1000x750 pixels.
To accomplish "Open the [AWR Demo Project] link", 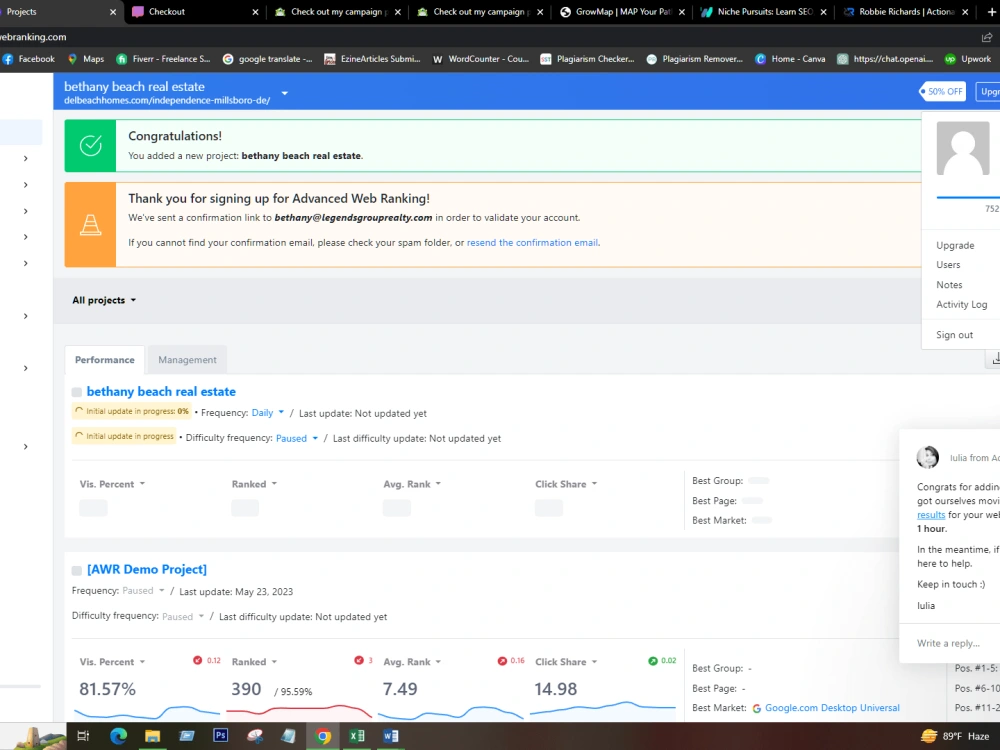I will click(147, 569).
